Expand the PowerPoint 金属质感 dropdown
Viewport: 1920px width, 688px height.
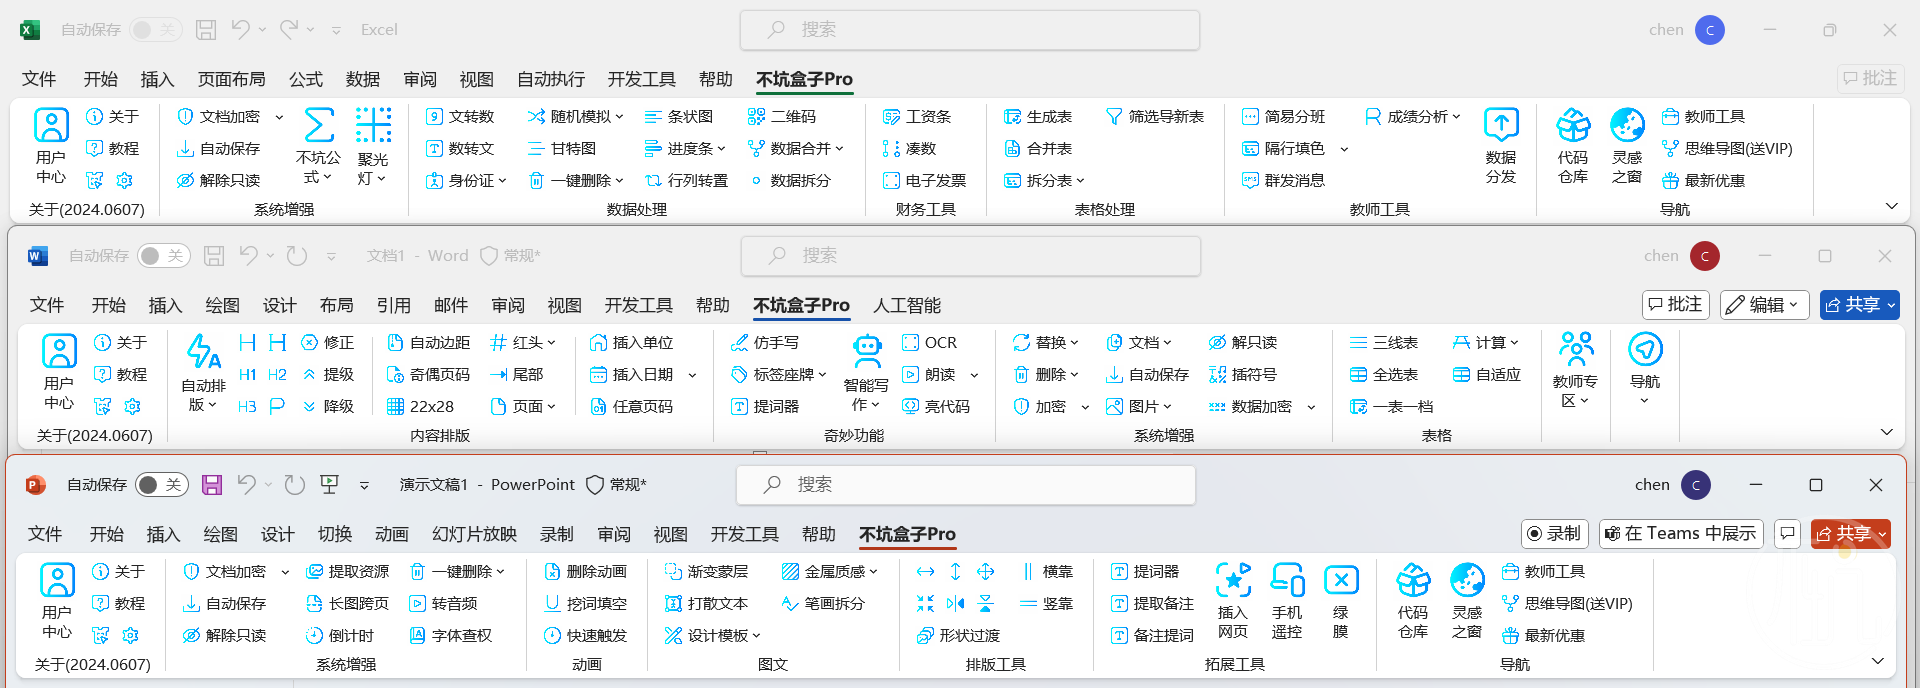tap(873, 572)
